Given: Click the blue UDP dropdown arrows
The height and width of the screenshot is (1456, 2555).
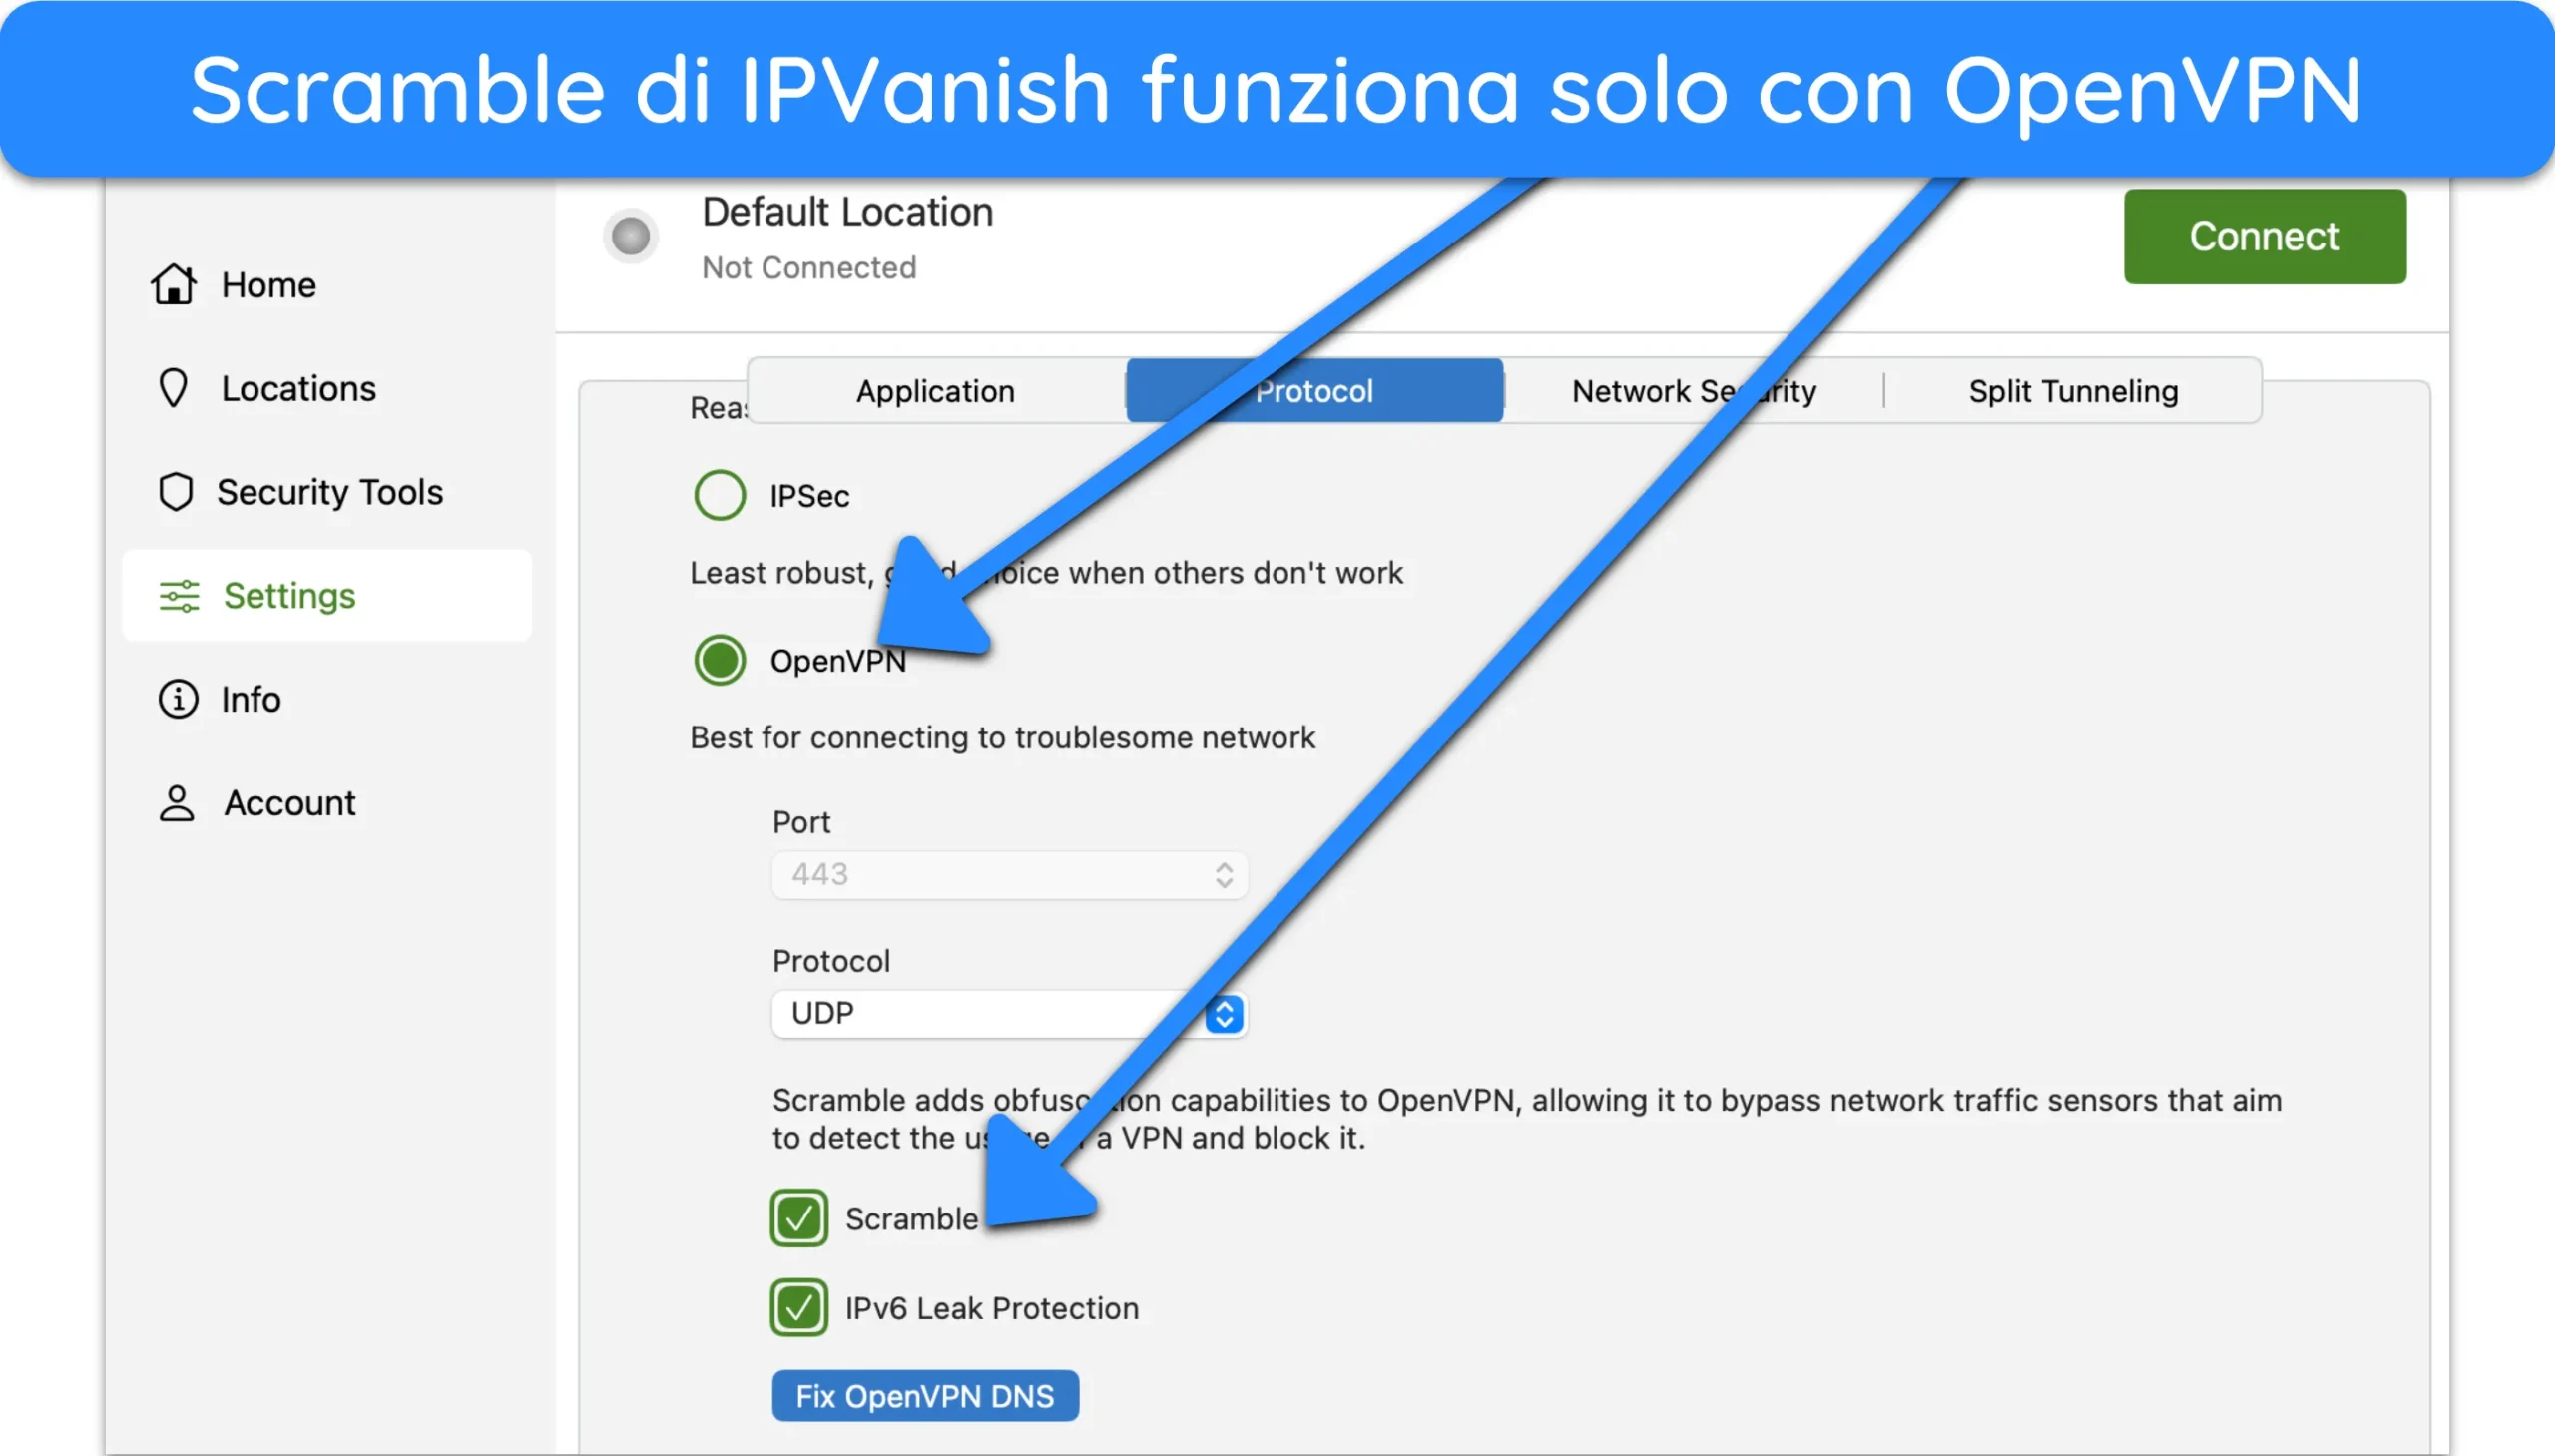Looking at the screenshot, I should pos(1224,1014).
